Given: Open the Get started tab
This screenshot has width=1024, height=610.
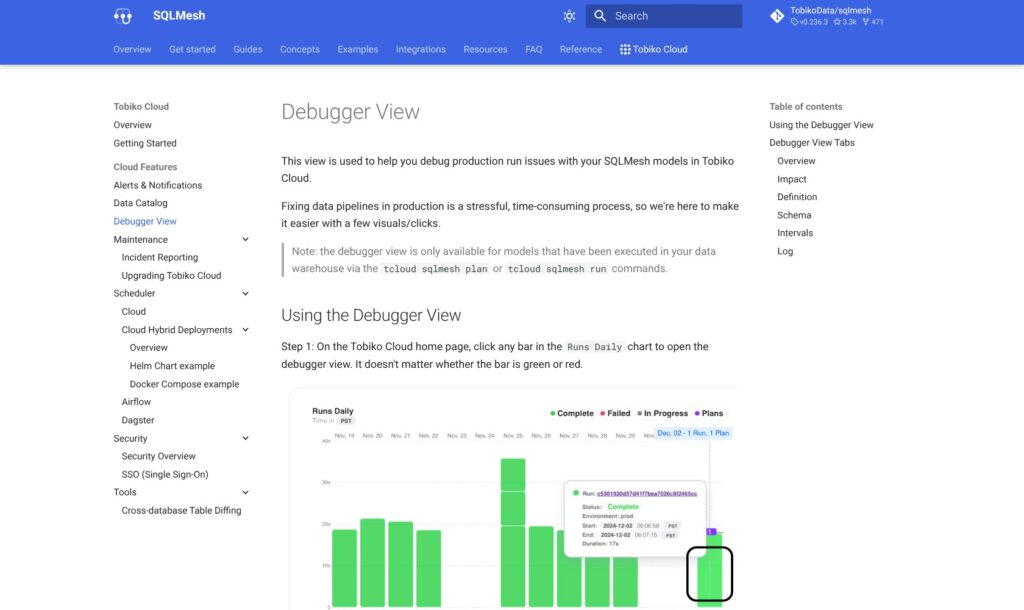Looking at the screenshot, I should coord(192,49).
